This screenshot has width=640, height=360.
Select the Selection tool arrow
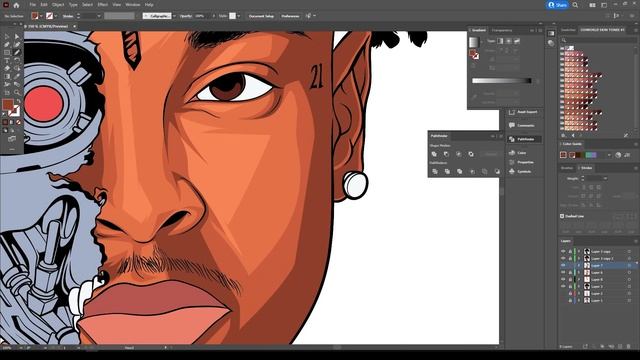[x=7, y=37]
